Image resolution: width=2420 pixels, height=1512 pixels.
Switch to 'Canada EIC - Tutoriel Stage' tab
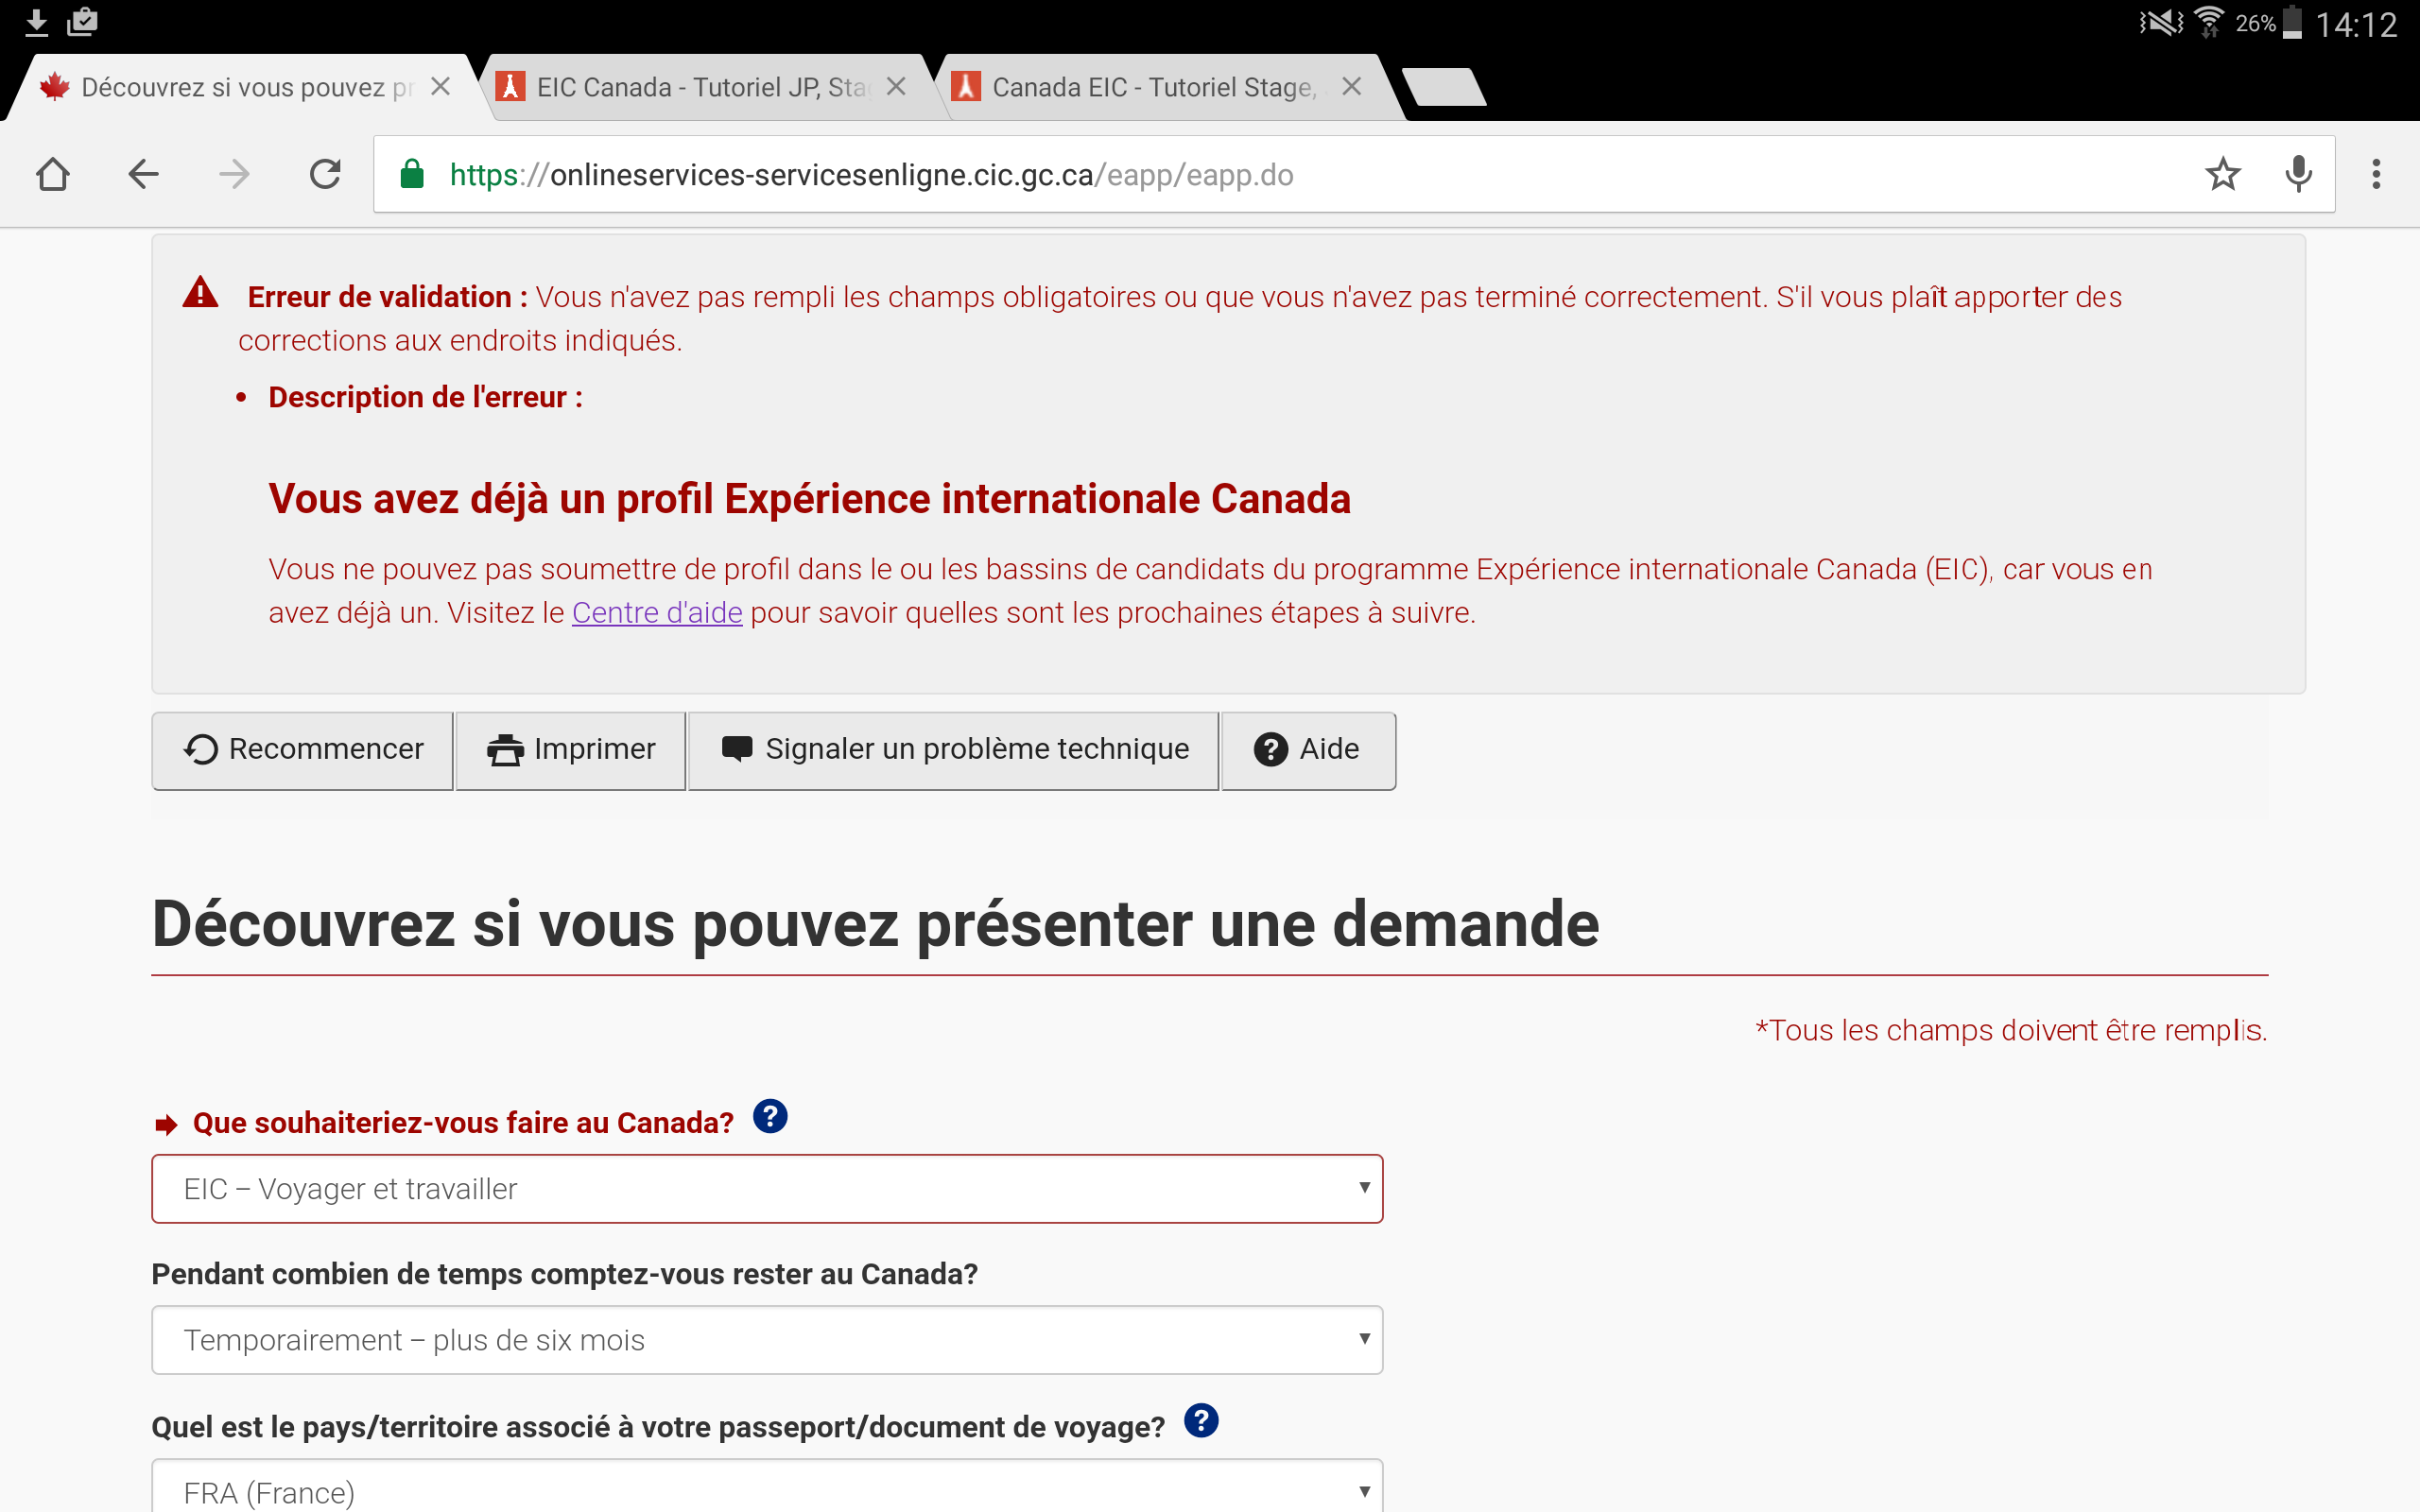tap(1150, 88)
